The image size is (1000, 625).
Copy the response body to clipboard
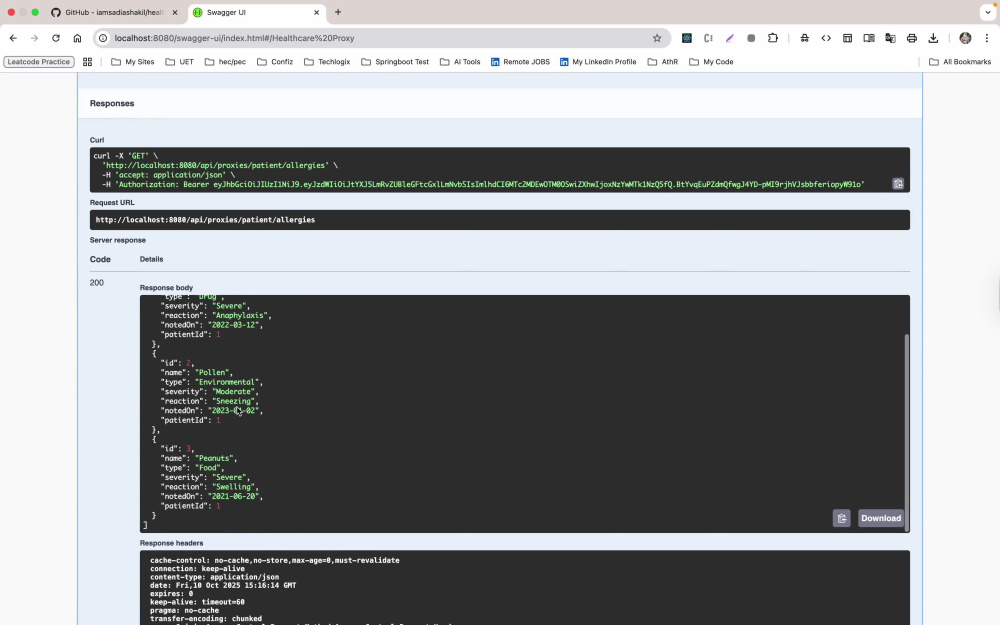click(841, 518)
